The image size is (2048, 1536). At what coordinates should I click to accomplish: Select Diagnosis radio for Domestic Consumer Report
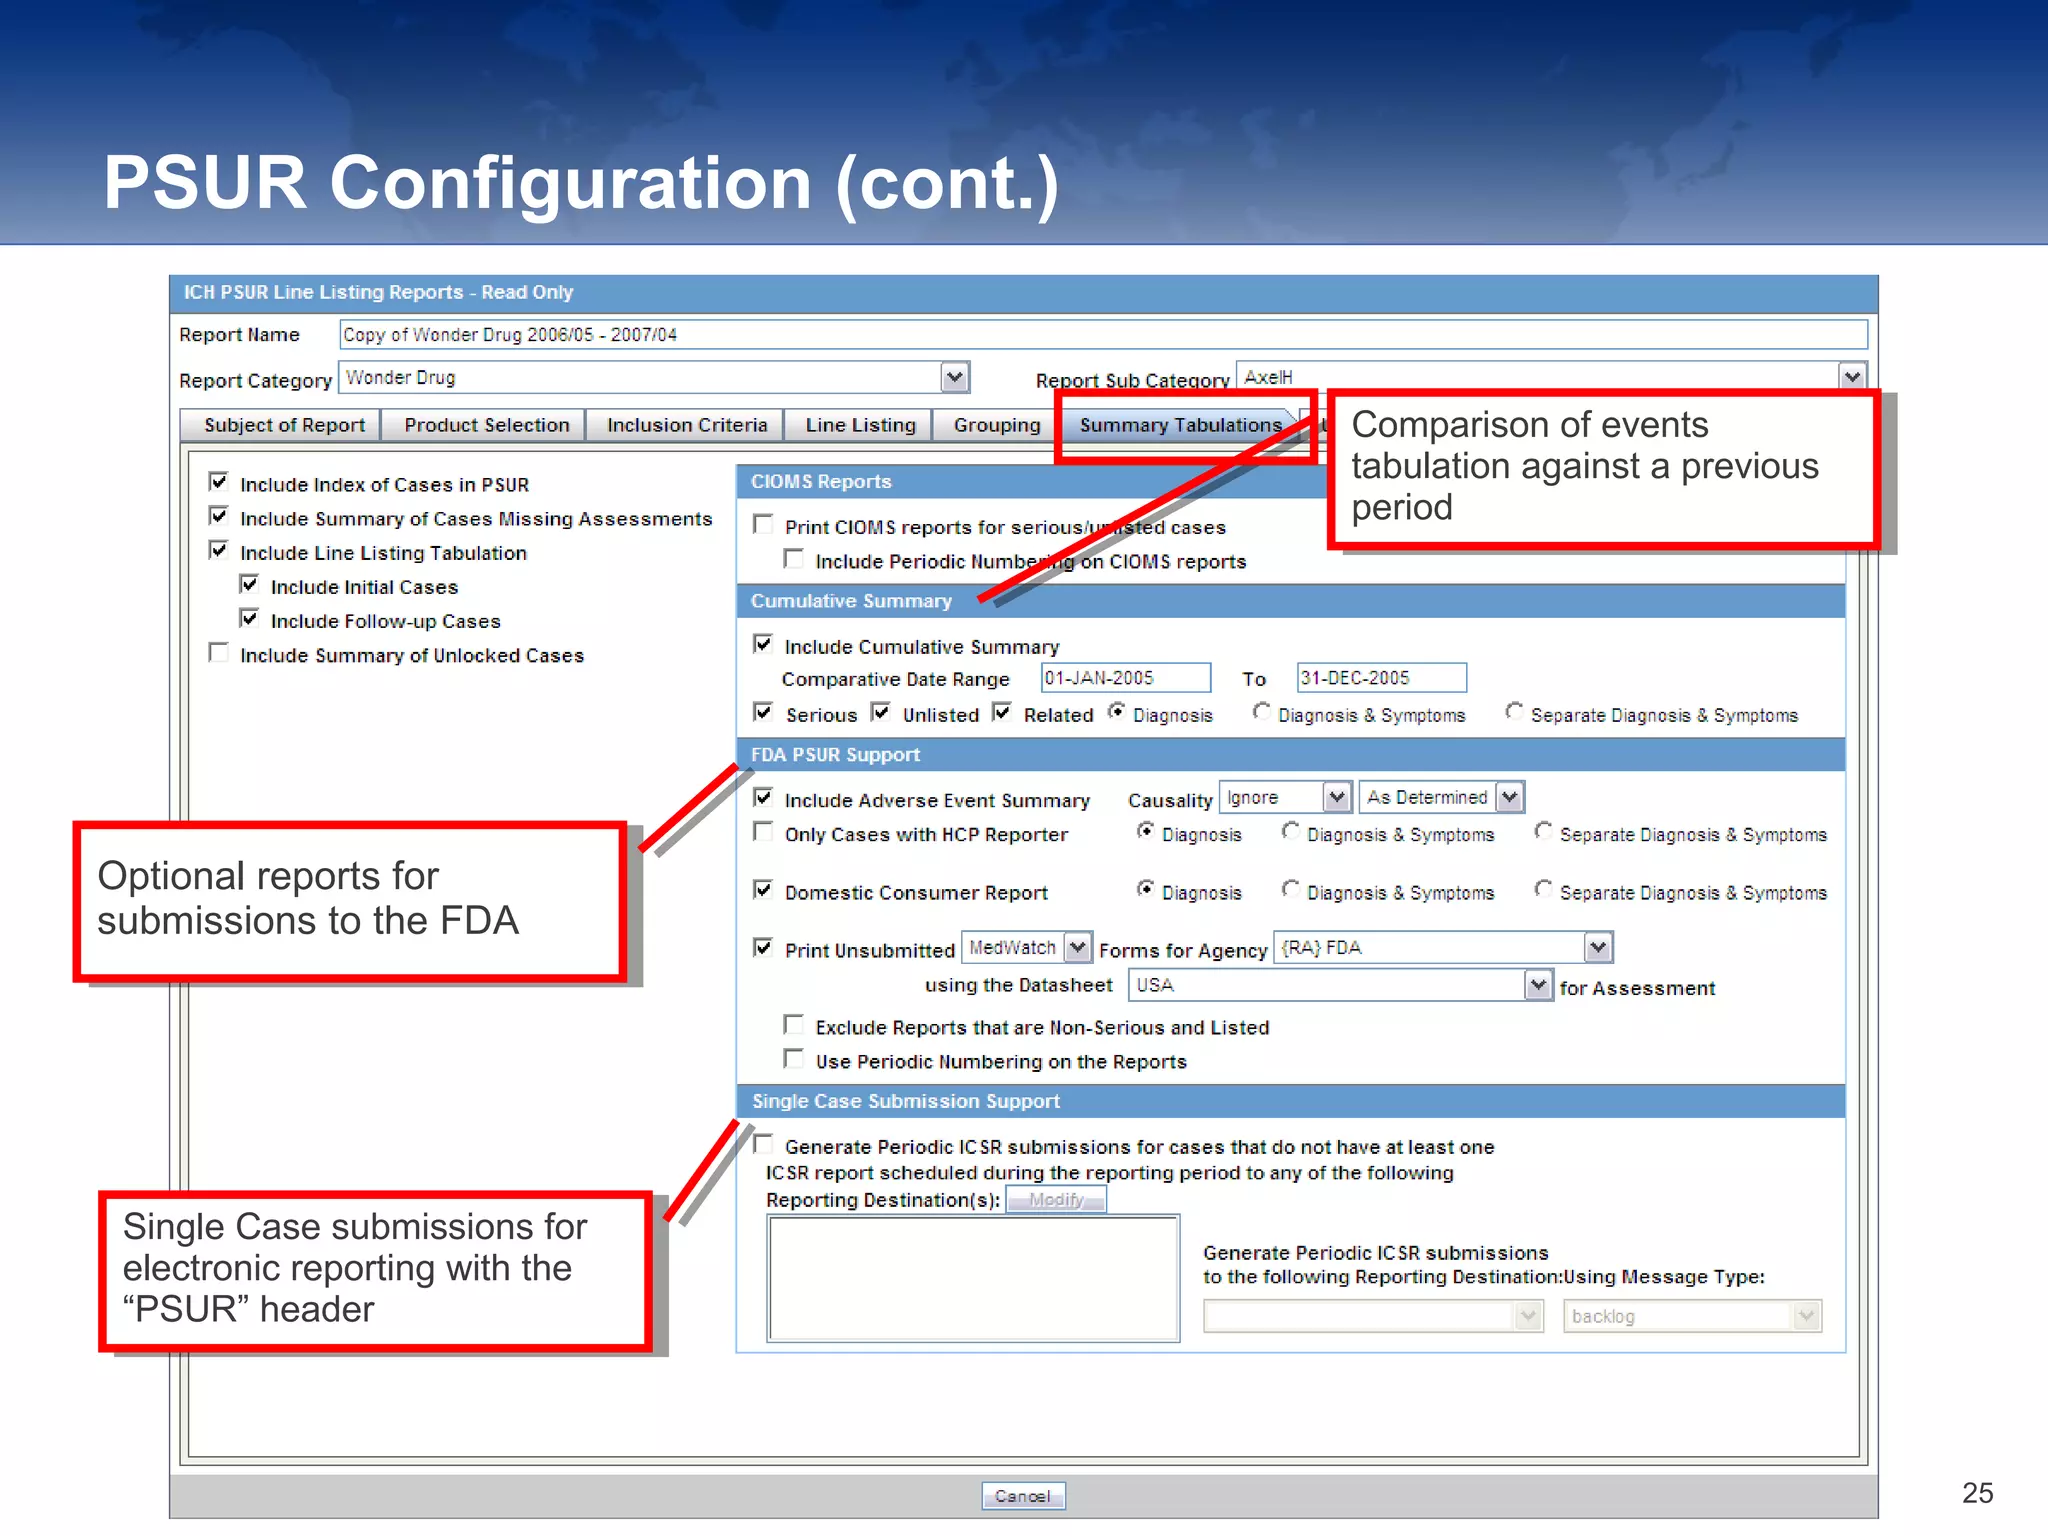click(x=1146, y=888)
